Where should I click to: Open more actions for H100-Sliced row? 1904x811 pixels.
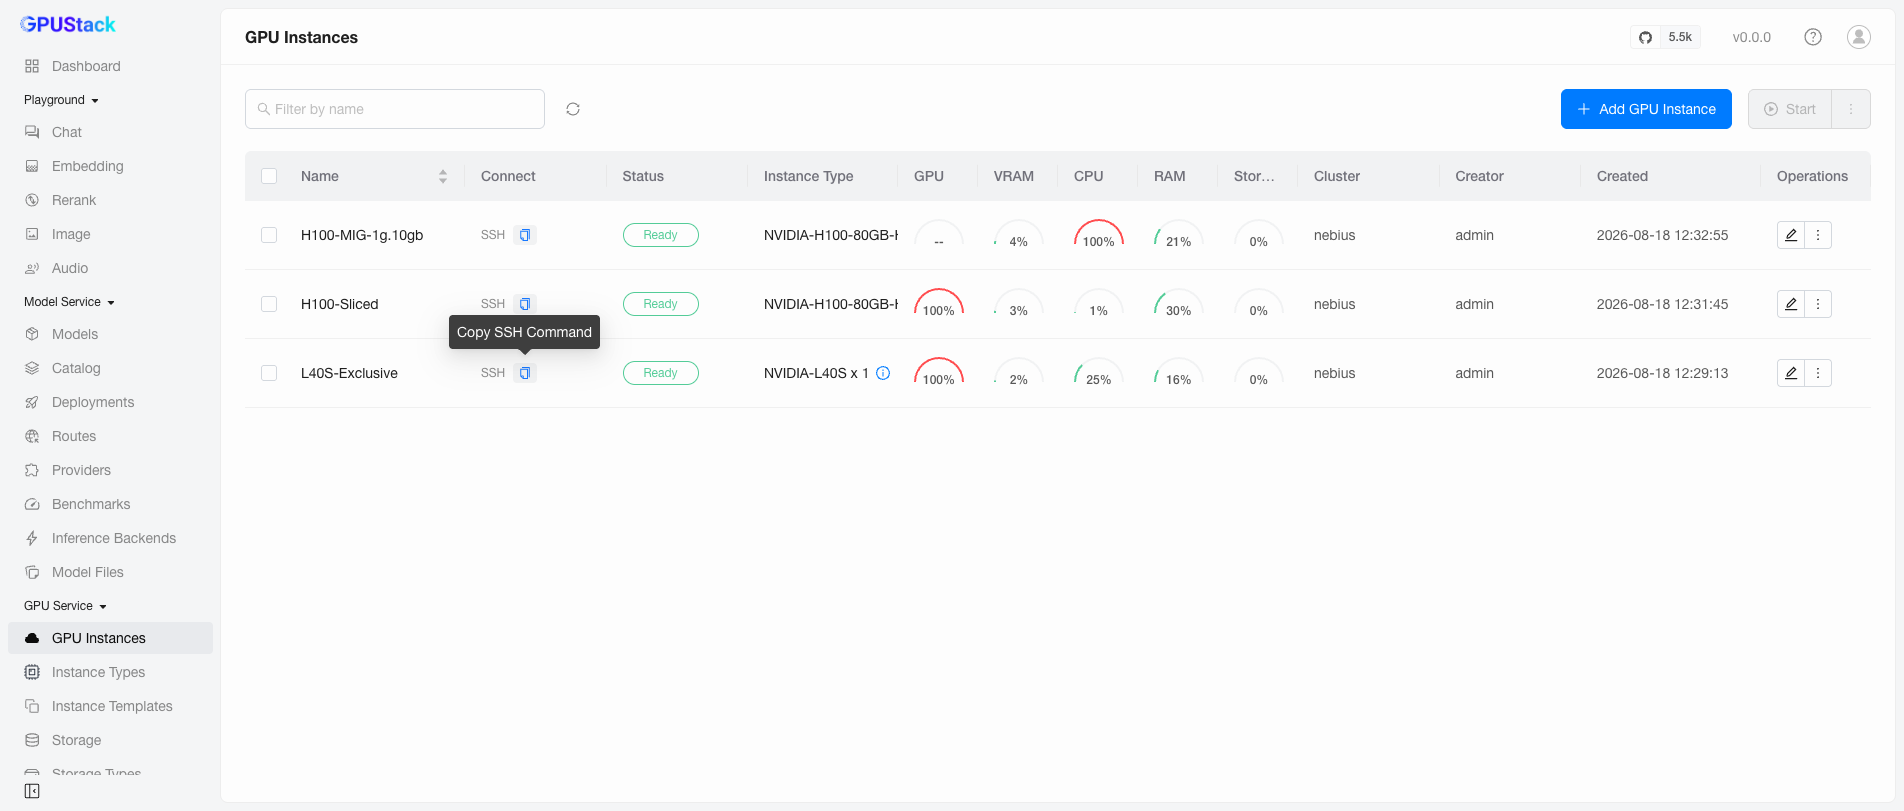point(1818,304)
